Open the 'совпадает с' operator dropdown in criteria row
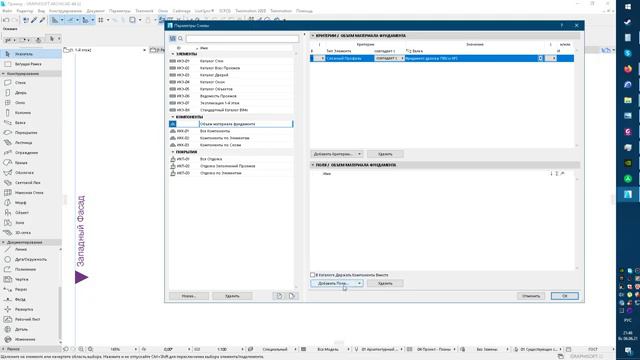This screenshot has width=640, height=360. click(389, 58)
